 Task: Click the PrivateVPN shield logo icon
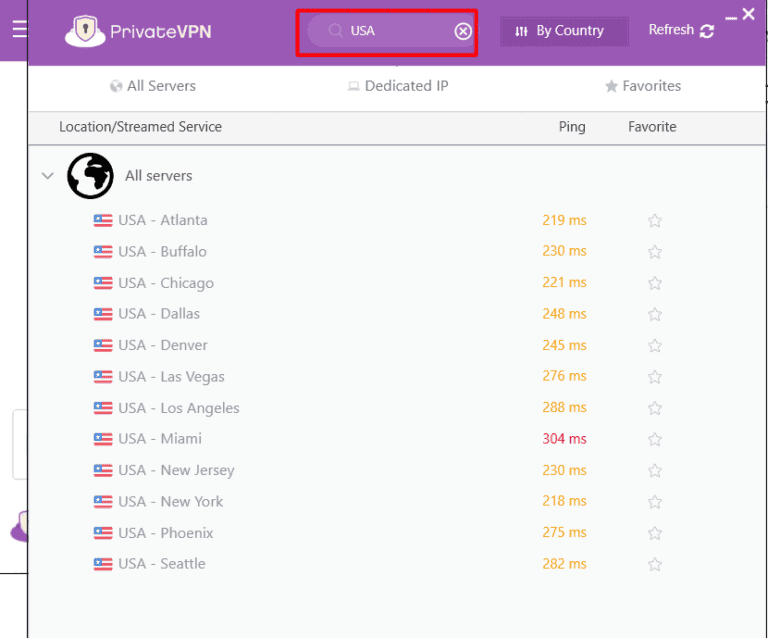point(85,30)
